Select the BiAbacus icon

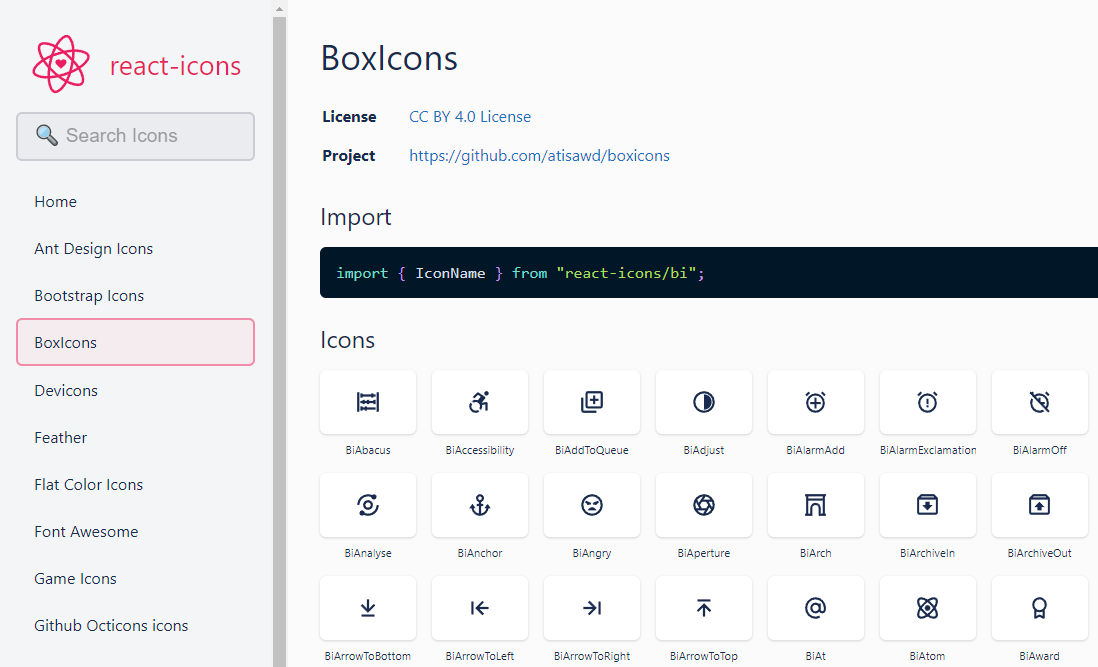(x=367, y=402)
